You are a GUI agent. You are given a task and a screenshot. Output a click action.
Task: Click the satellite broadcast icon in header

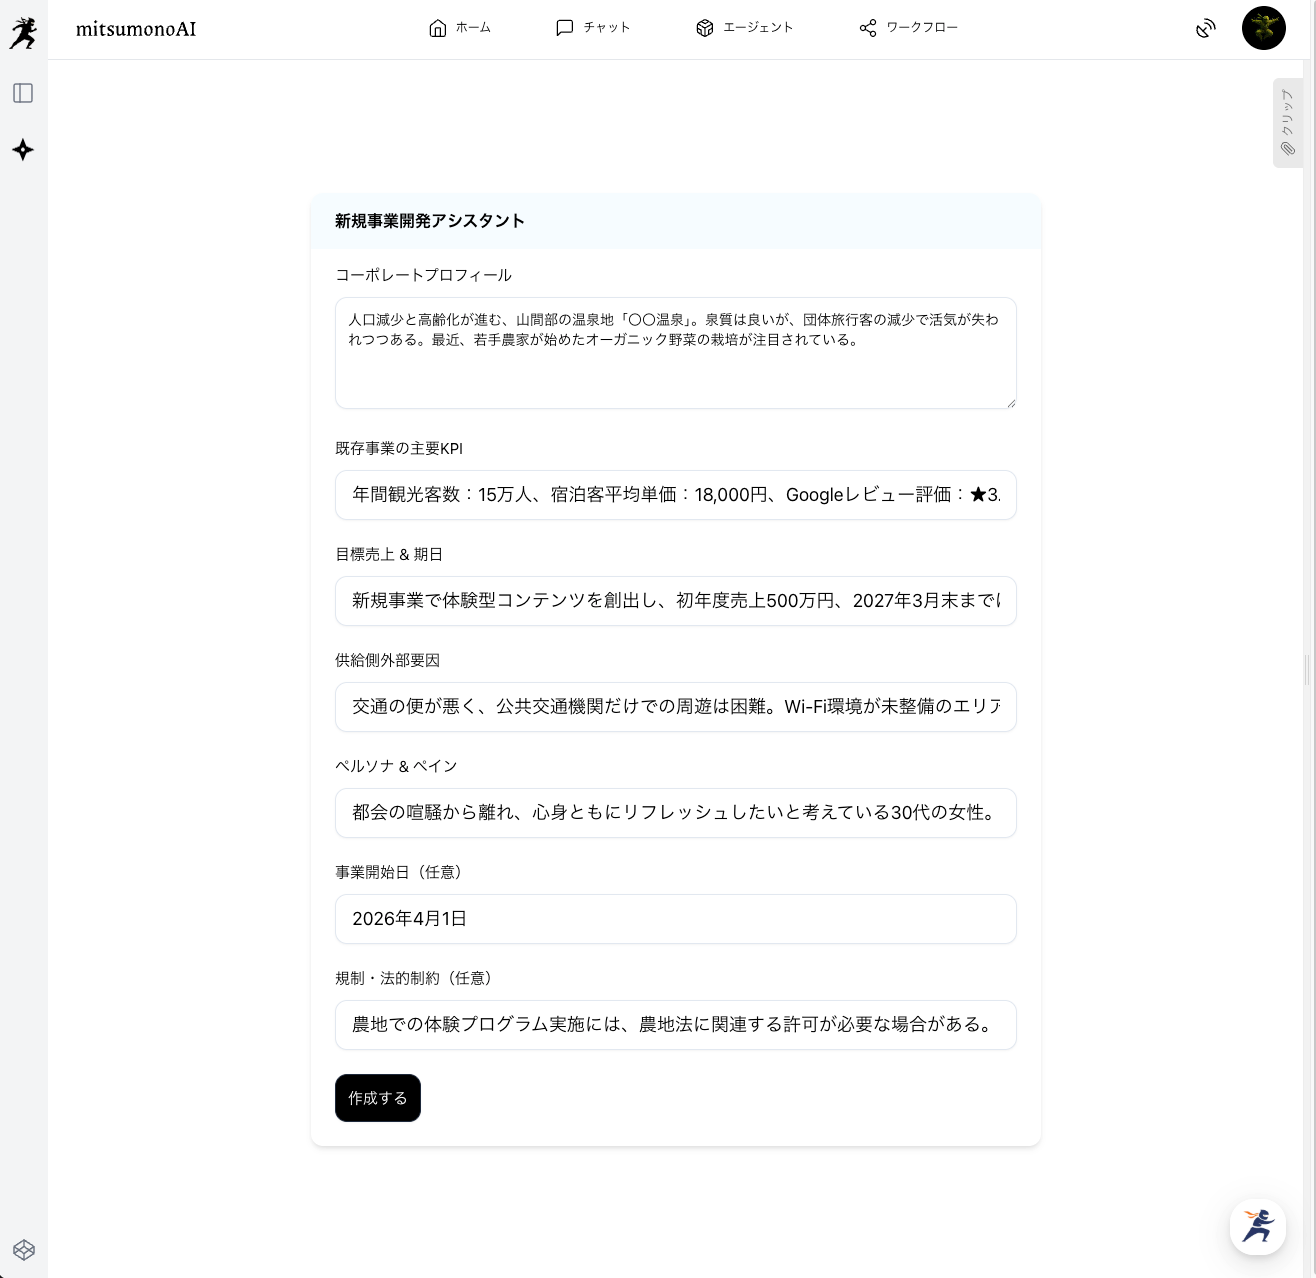pos(1206,28)
